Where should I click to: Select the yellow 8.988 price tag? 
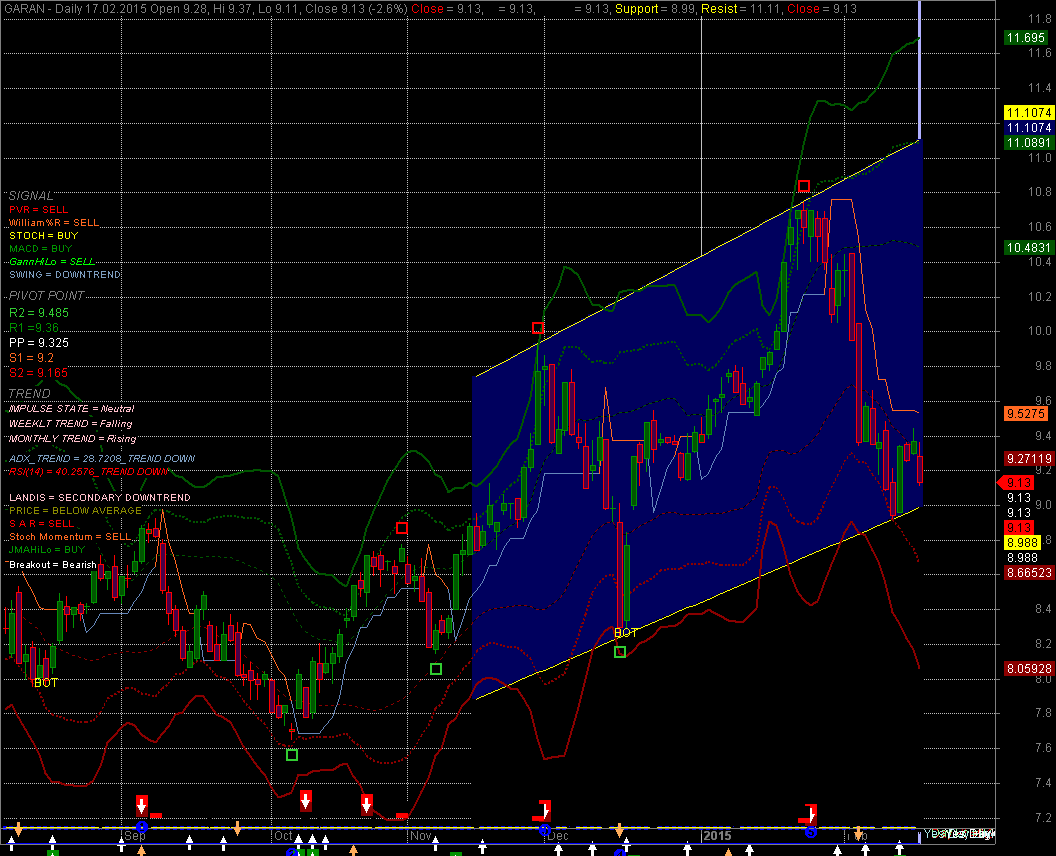click(x=1023, y=542)
